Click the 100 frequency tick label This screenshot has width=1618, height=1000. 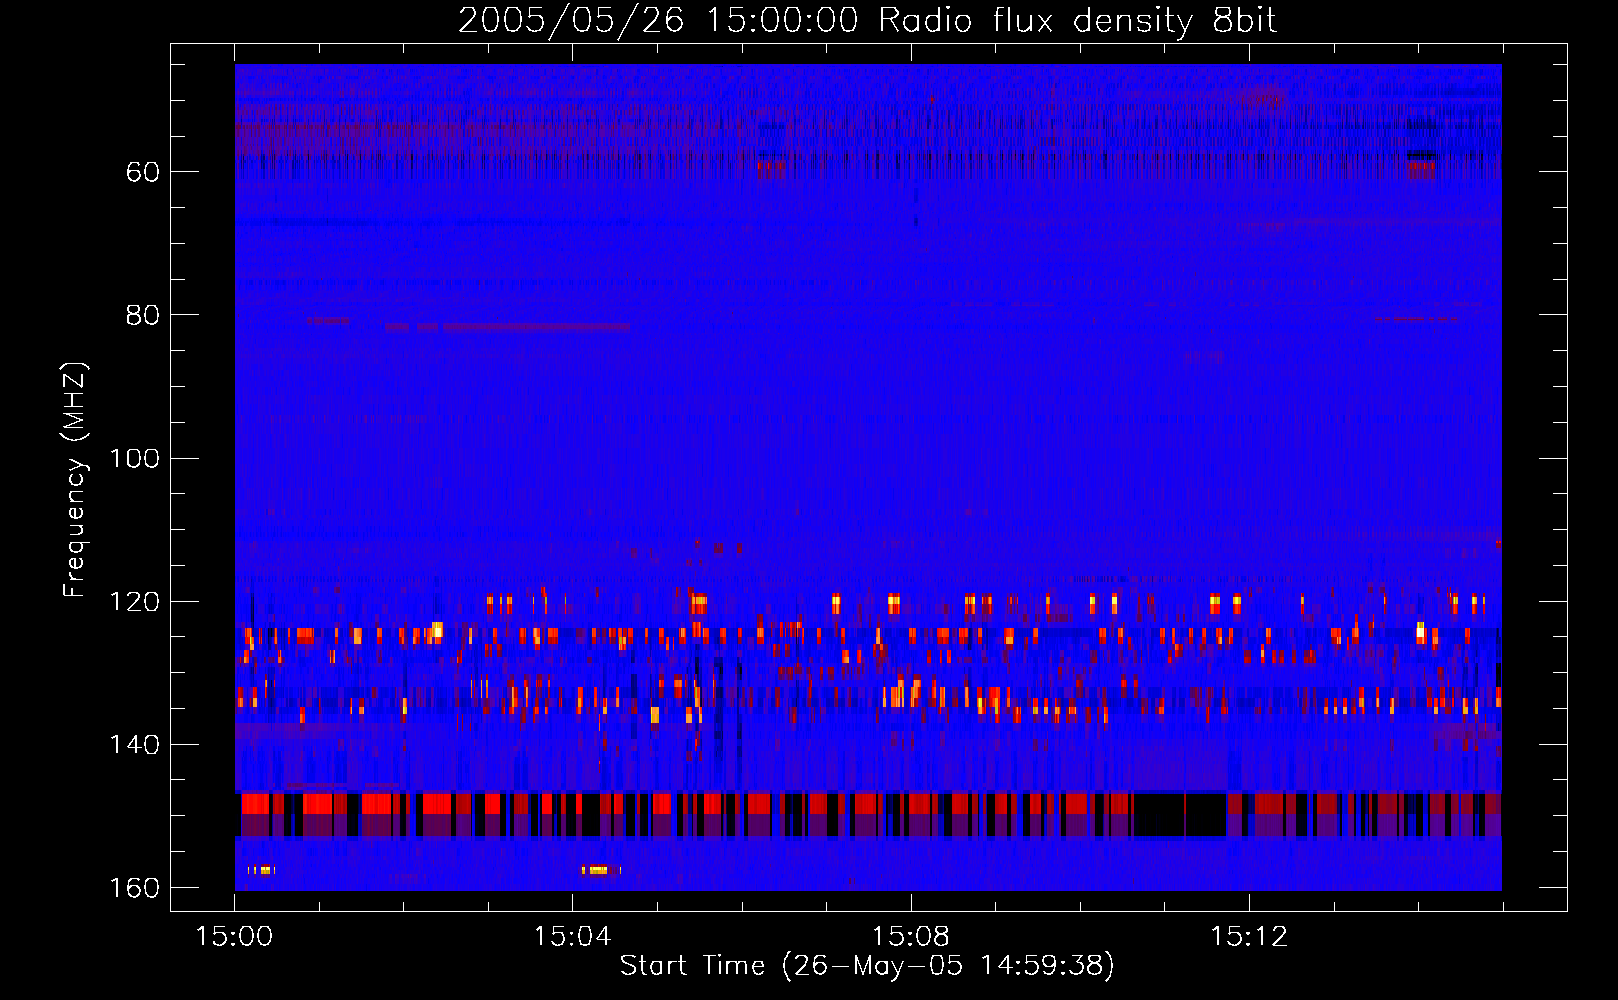pos(134,458)
